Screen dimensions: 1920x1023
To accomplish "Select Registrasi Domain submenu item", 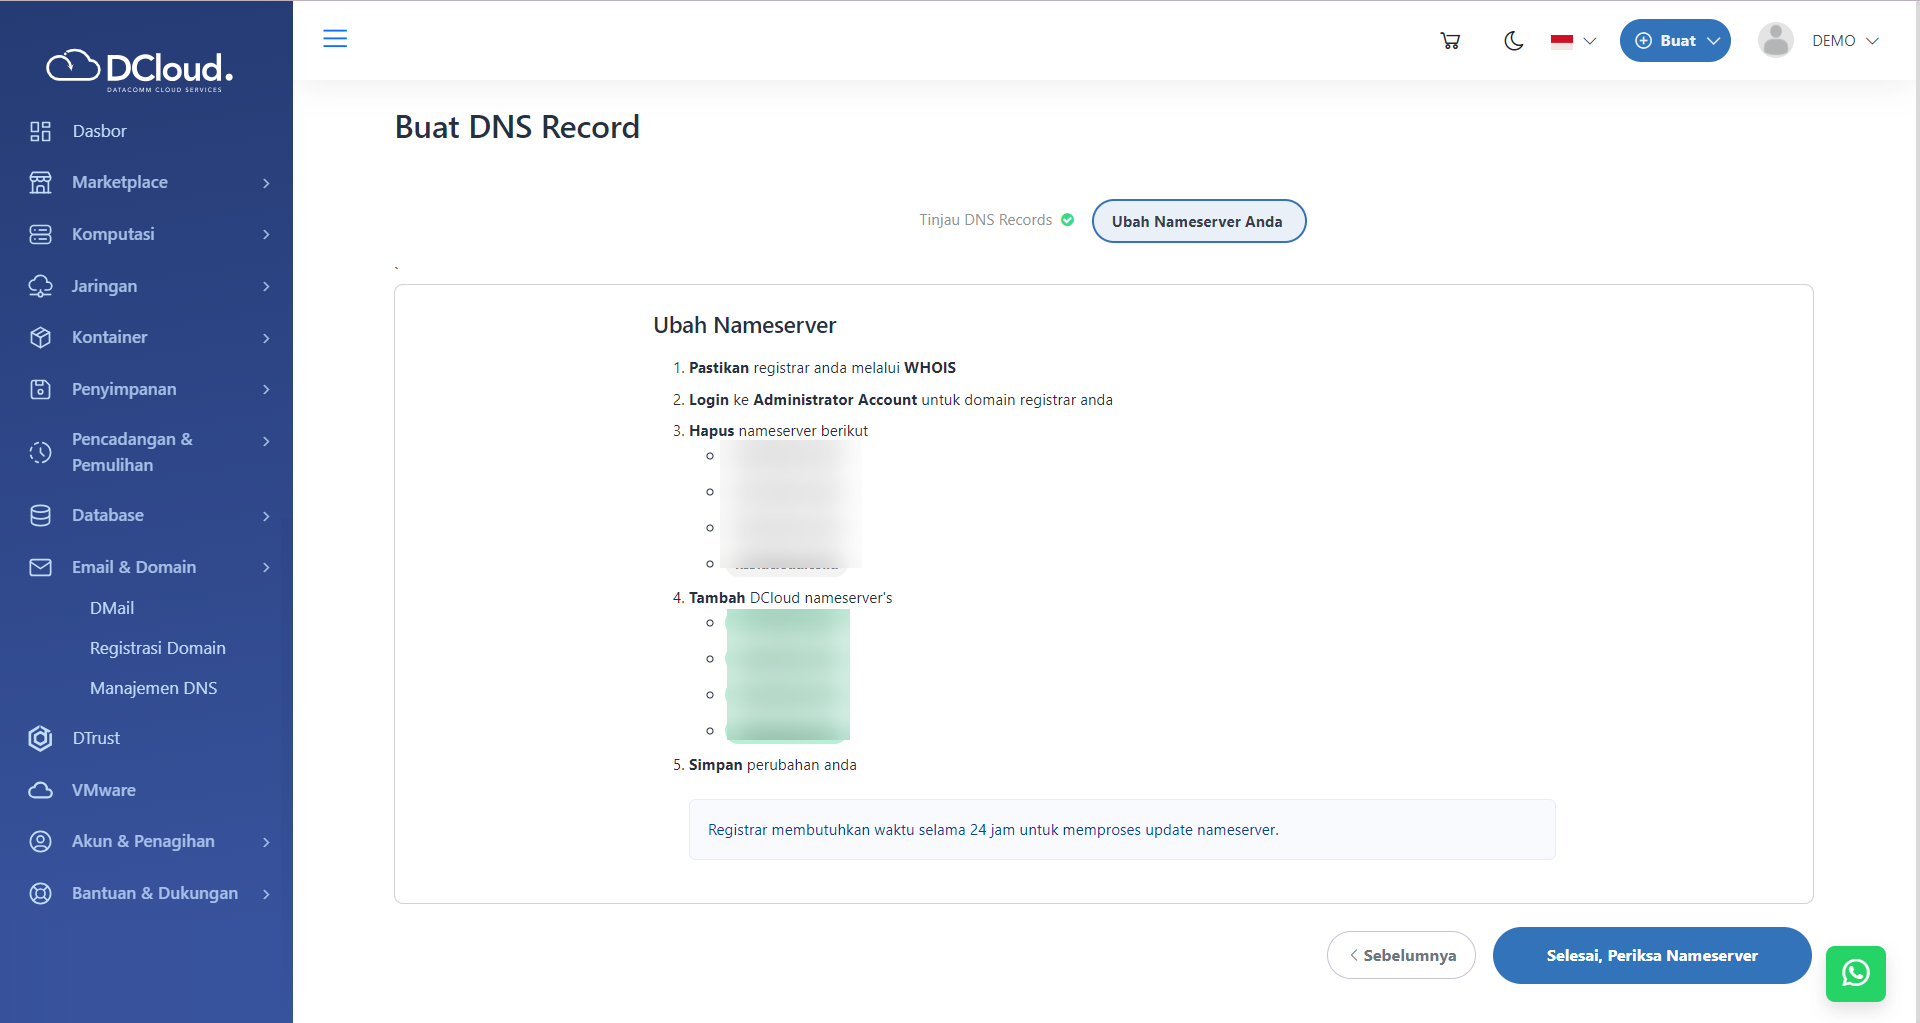I will point(157,648).
